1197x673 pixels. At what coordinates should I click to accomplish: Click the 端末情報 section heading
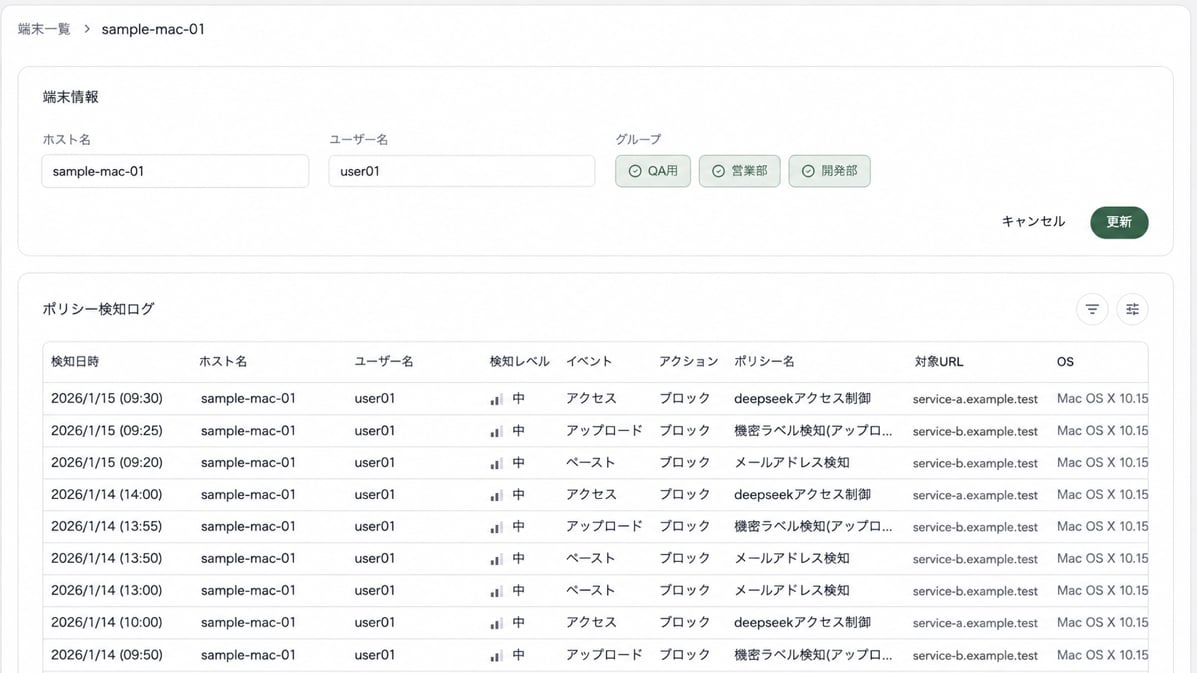[x=70, y=97]
